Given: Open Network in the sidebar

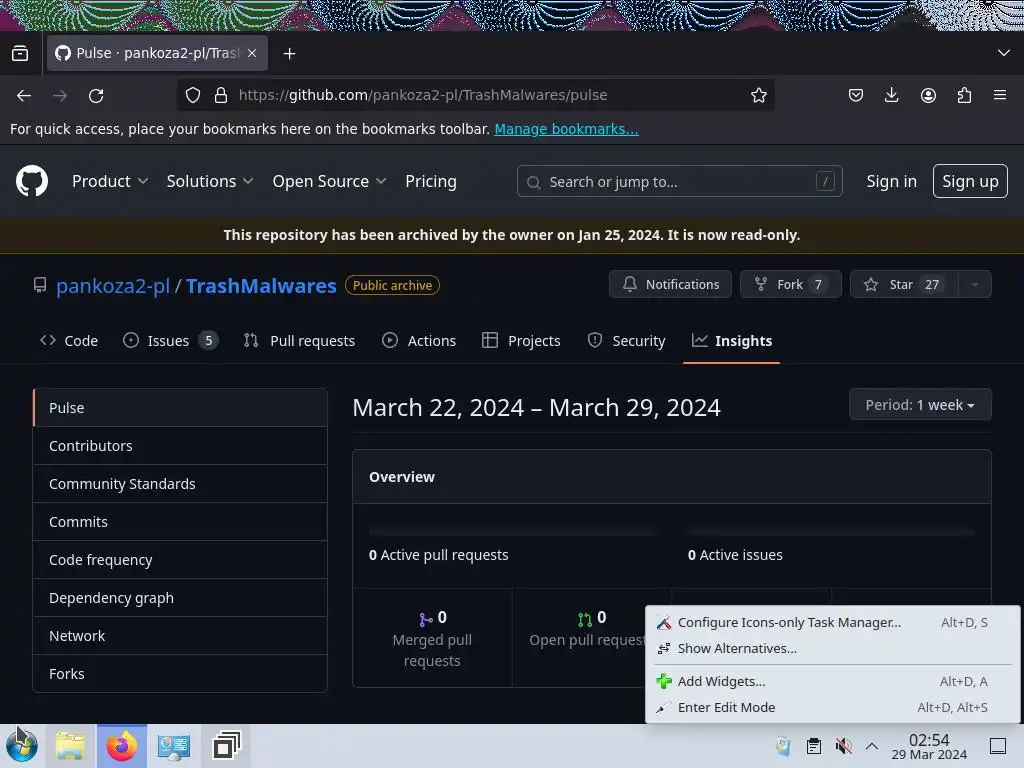Looking at the screenshot, I should pos(180,635).
